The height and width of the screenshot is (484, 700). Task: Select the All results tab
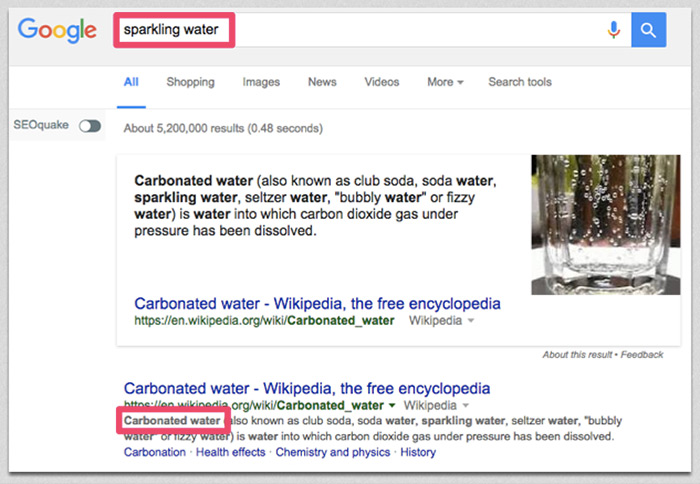[x=131, y=82]
